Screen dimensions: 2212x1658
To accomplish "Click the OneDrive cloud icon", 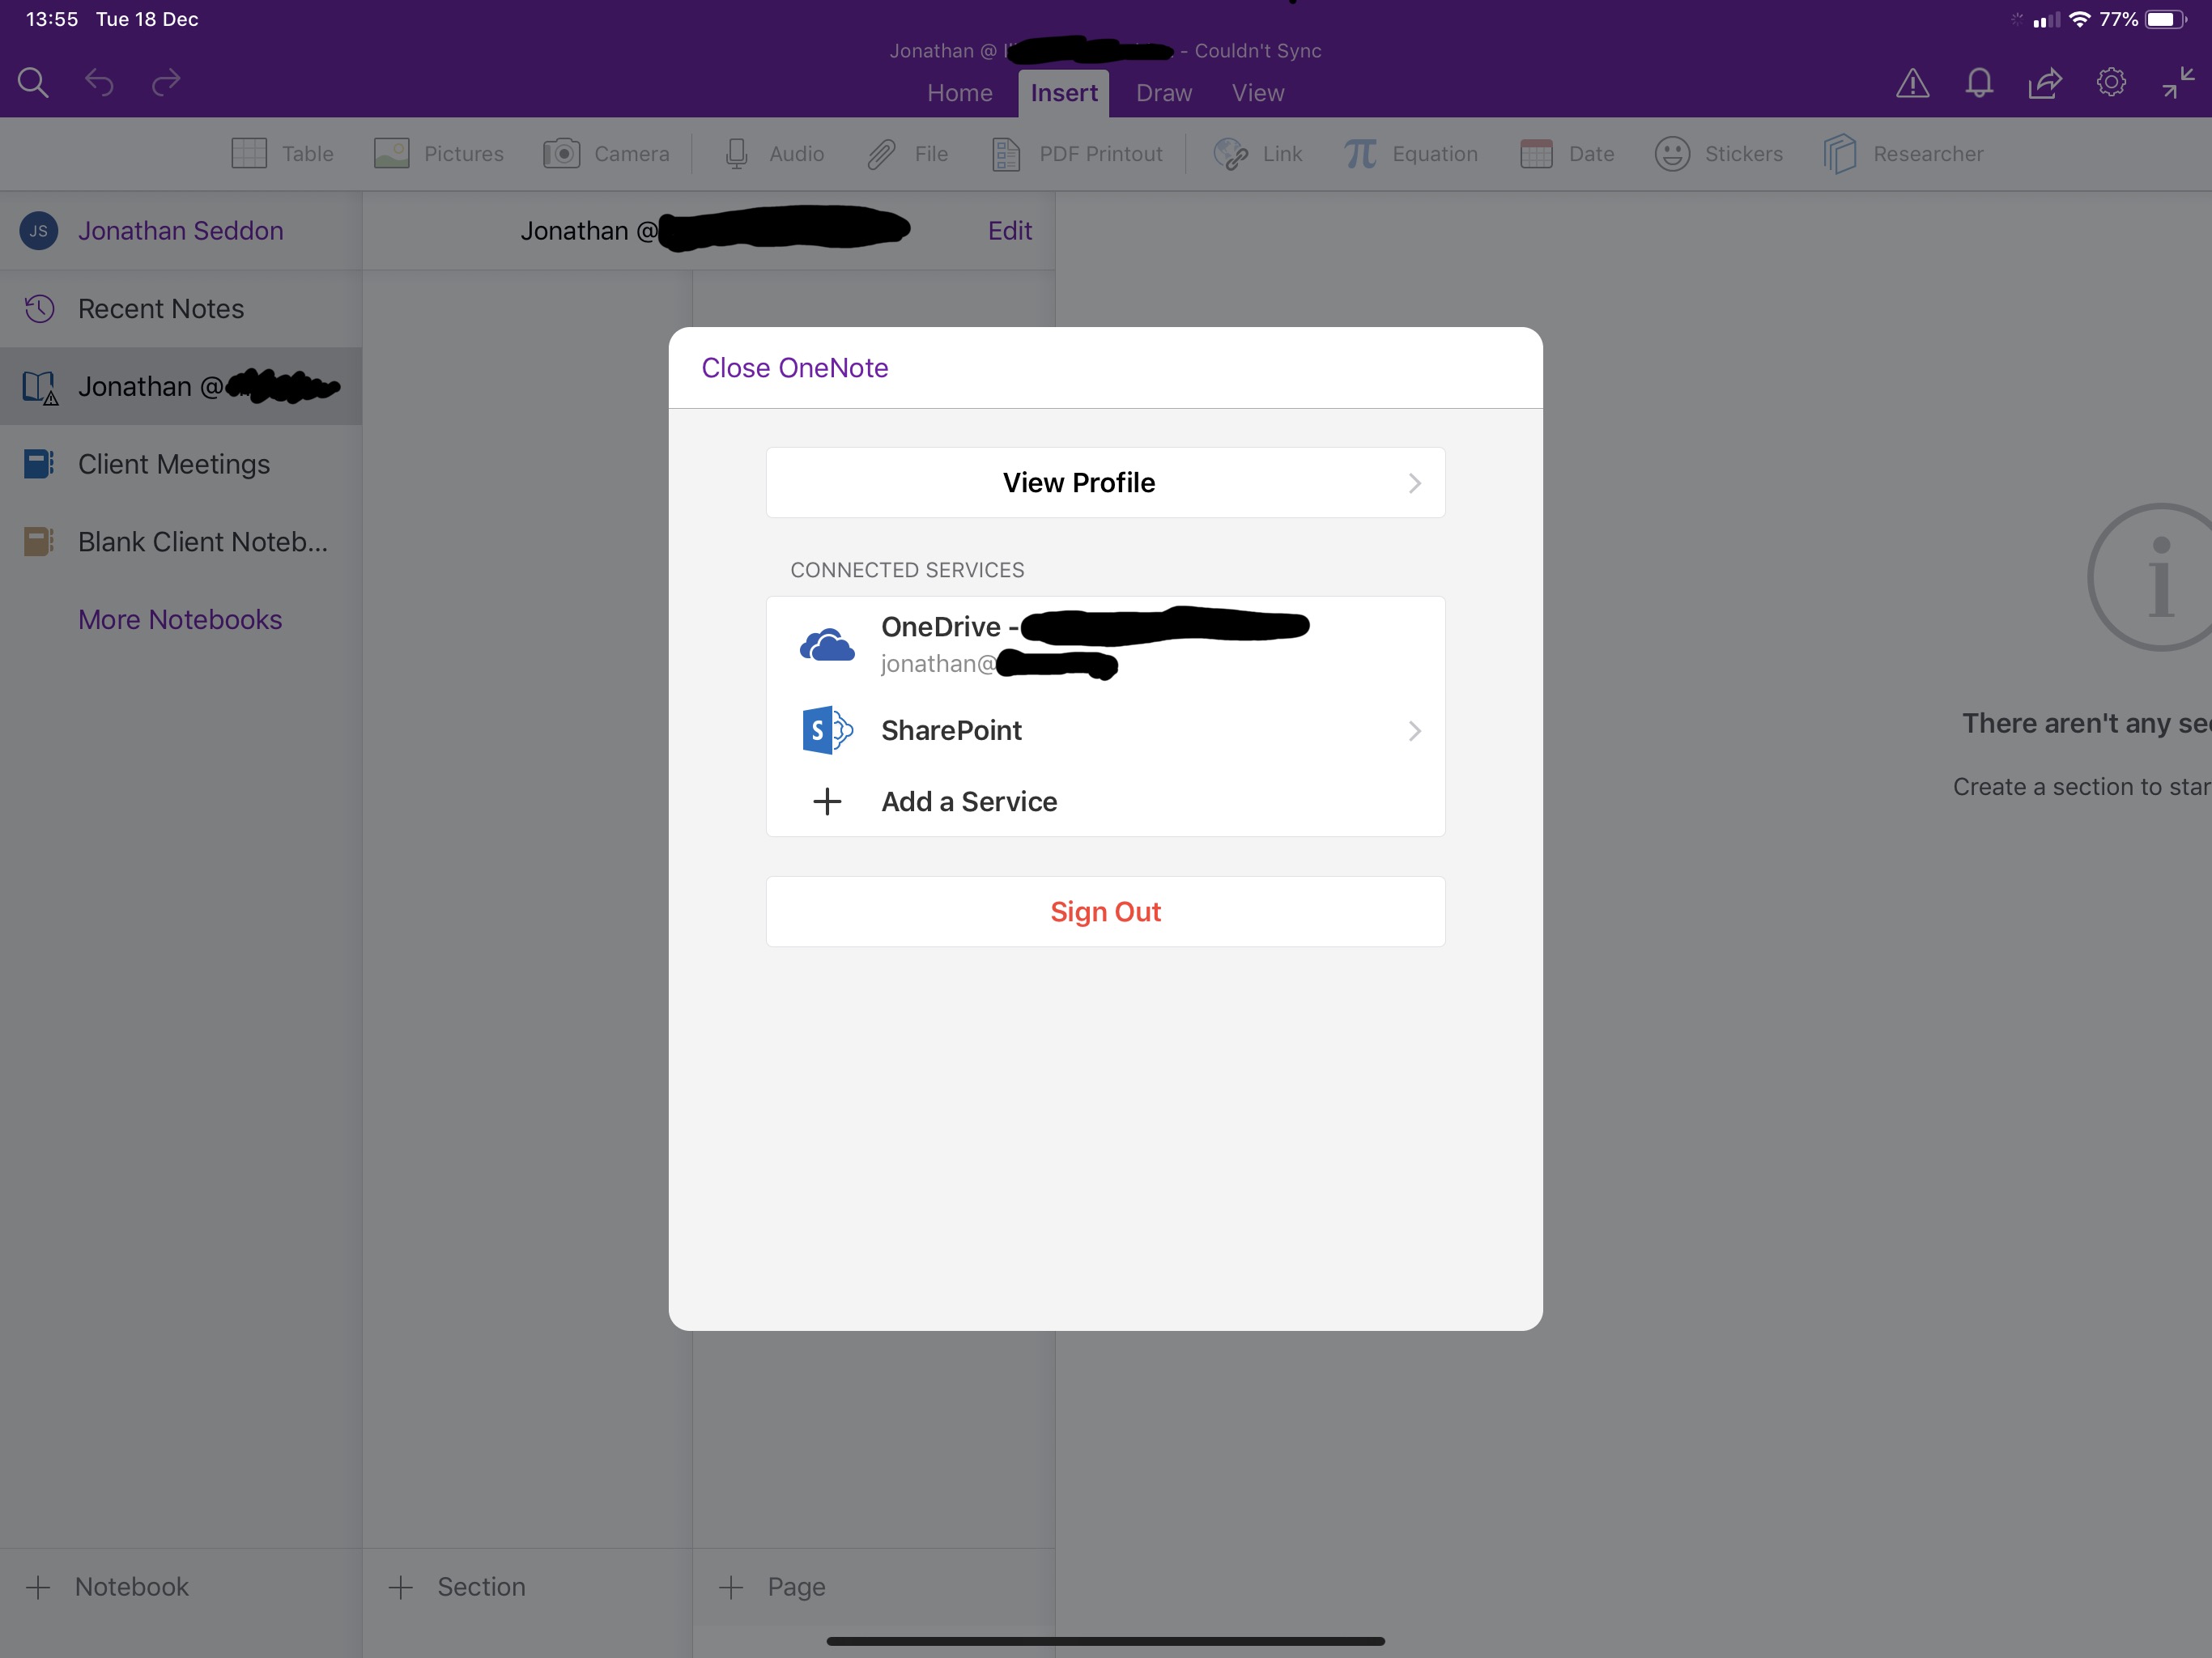I will click(827, 645).
